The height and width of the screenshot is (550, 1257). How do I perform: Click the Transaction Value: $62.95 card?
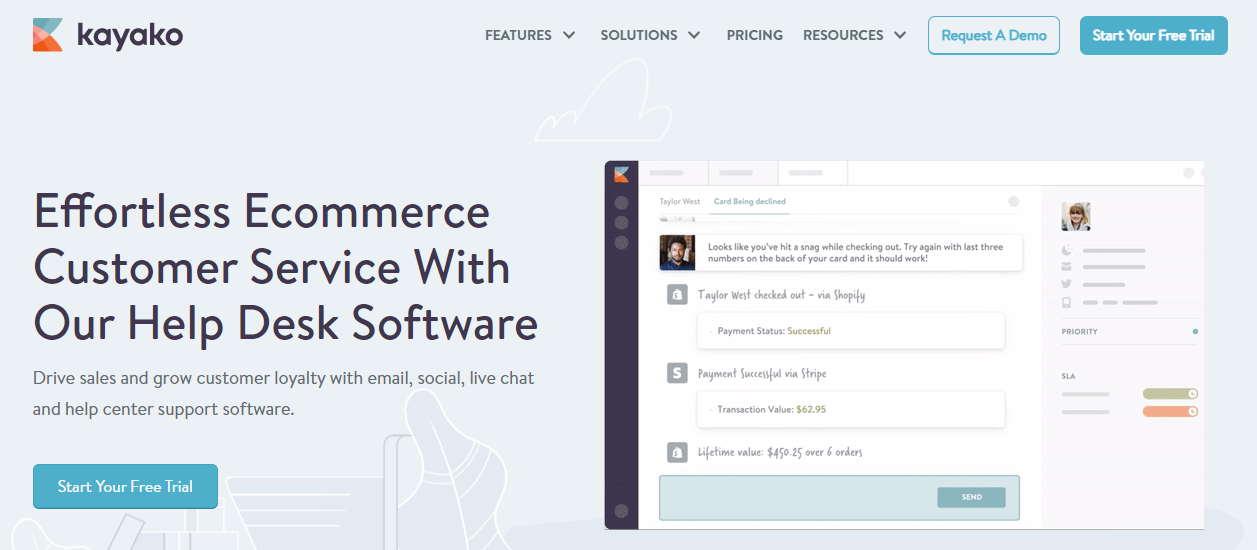tap(851, 409)
